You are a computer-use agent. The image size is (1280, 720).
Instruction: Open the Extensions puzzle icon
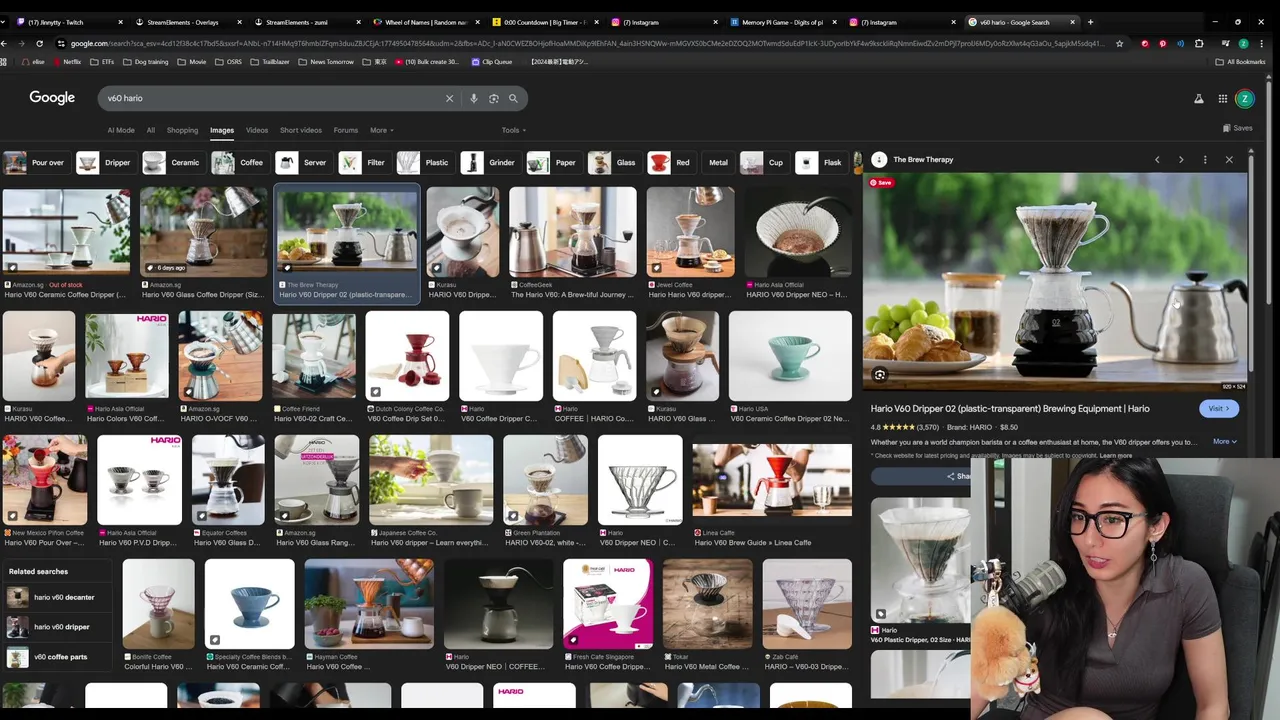click(x=1199, y=43)
